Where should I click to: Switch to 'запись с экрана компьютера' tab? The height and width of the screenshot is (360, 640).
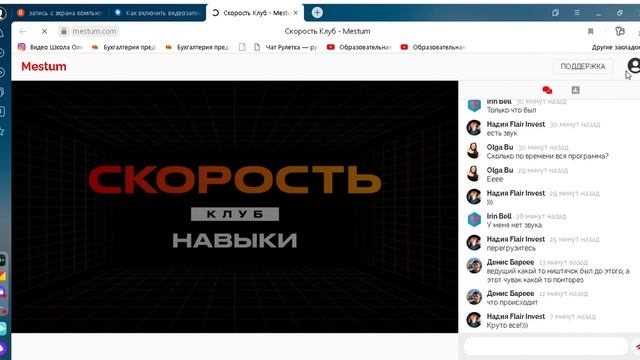point(60,13)
